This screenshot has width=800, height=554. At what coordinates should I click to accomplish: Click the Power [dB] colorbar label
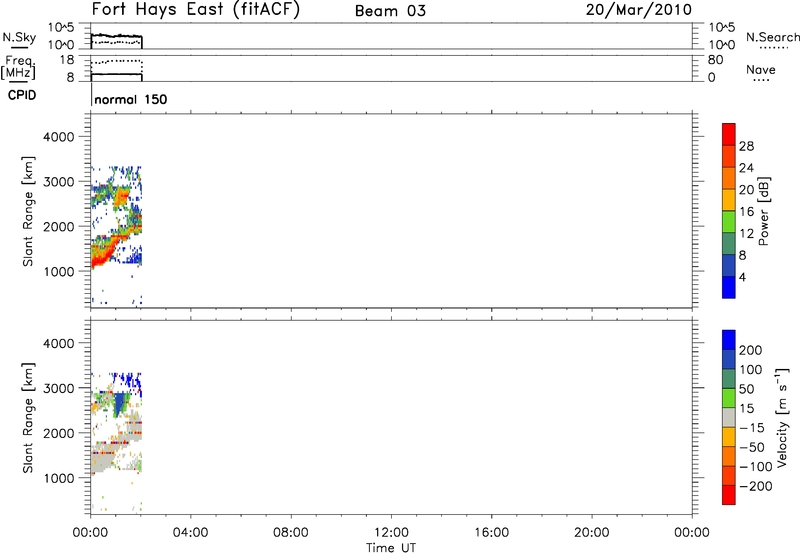tap(764, 211)
